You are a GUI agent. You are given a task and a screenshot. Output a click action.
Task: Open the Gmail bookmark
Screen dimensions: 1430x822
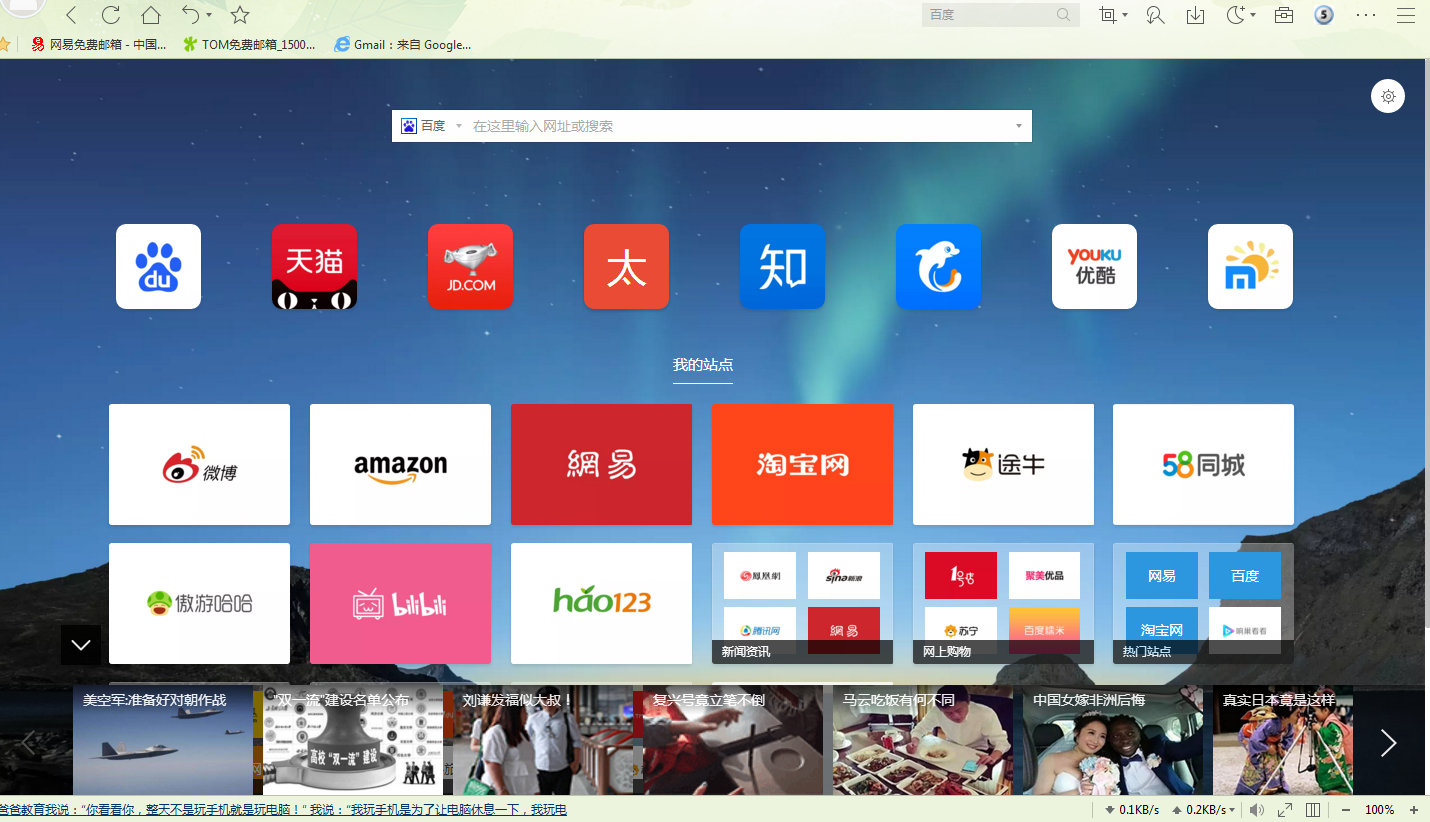[403, 45]
